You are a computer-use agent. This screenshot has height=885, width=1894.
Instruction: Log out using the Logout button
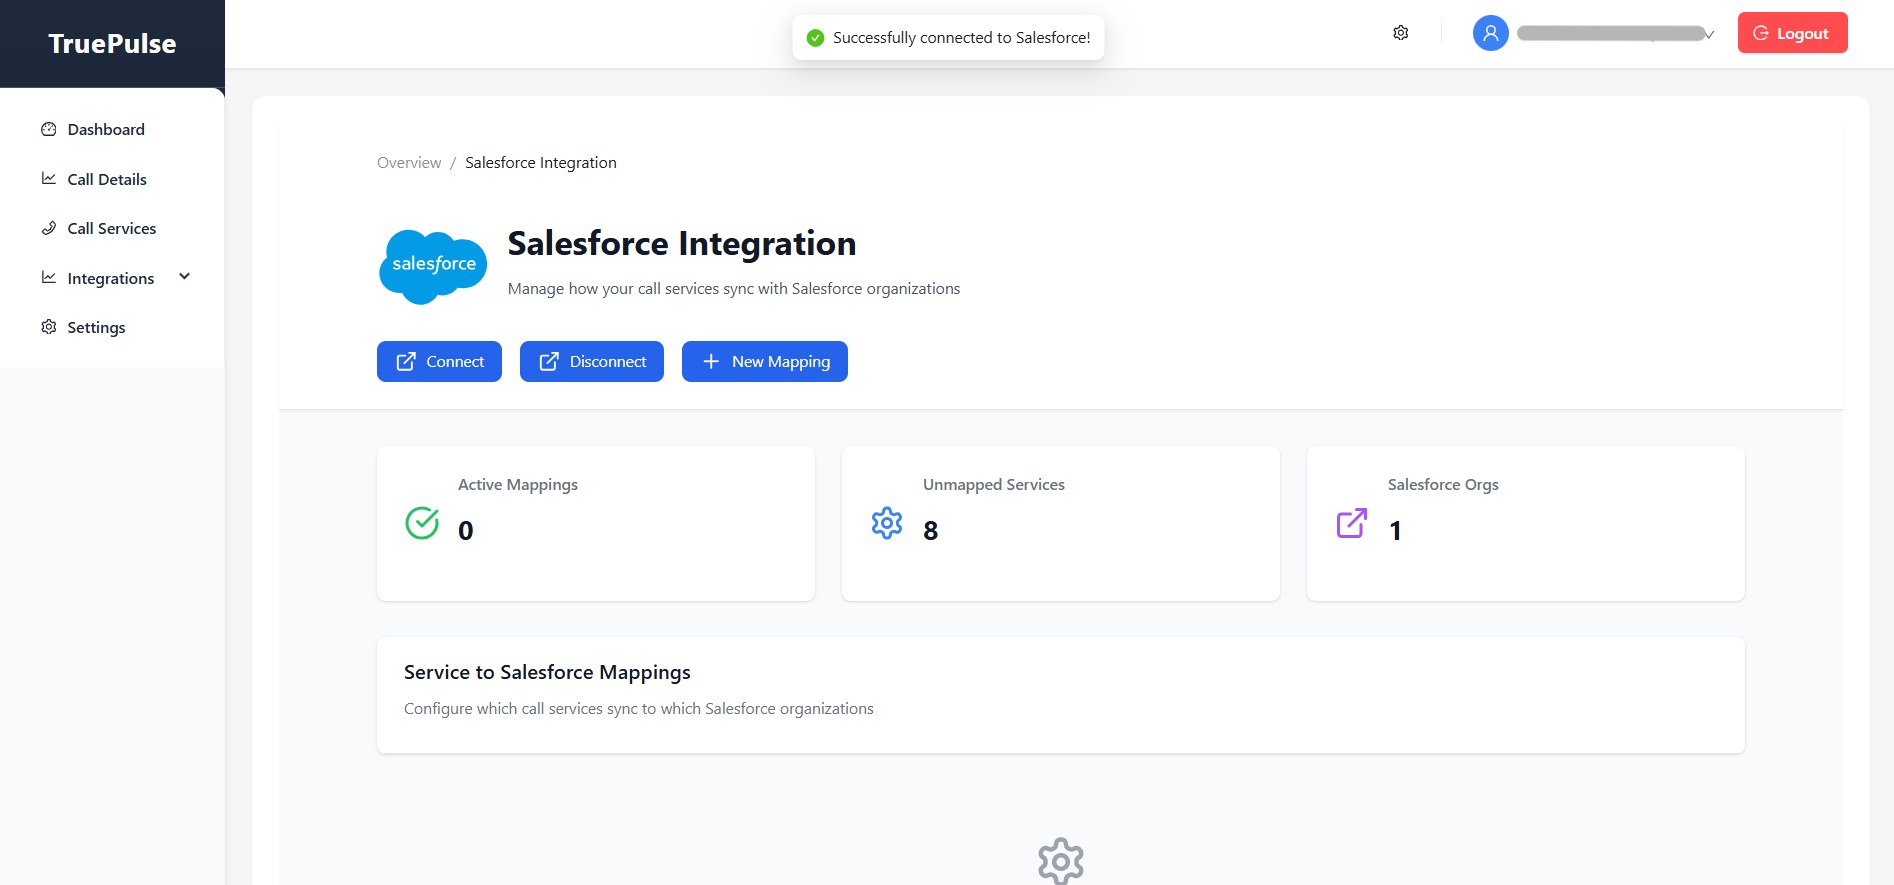coord(1792,33)
